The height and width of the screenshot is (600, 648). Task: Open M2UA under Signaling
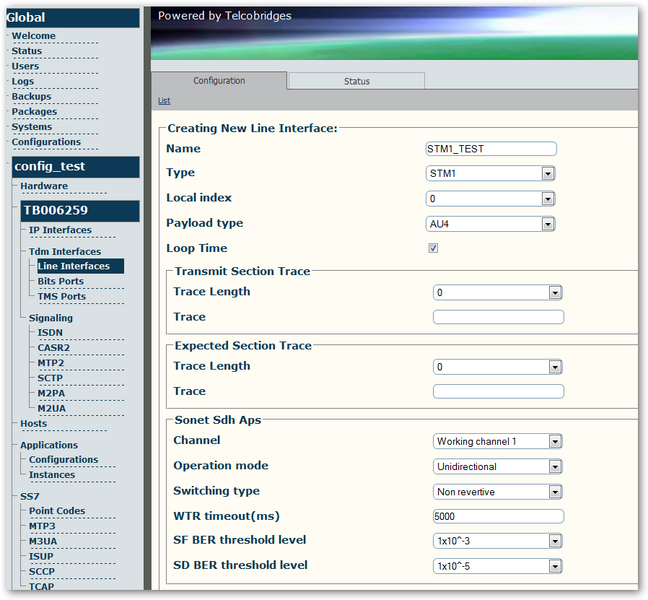coord(52,409)
